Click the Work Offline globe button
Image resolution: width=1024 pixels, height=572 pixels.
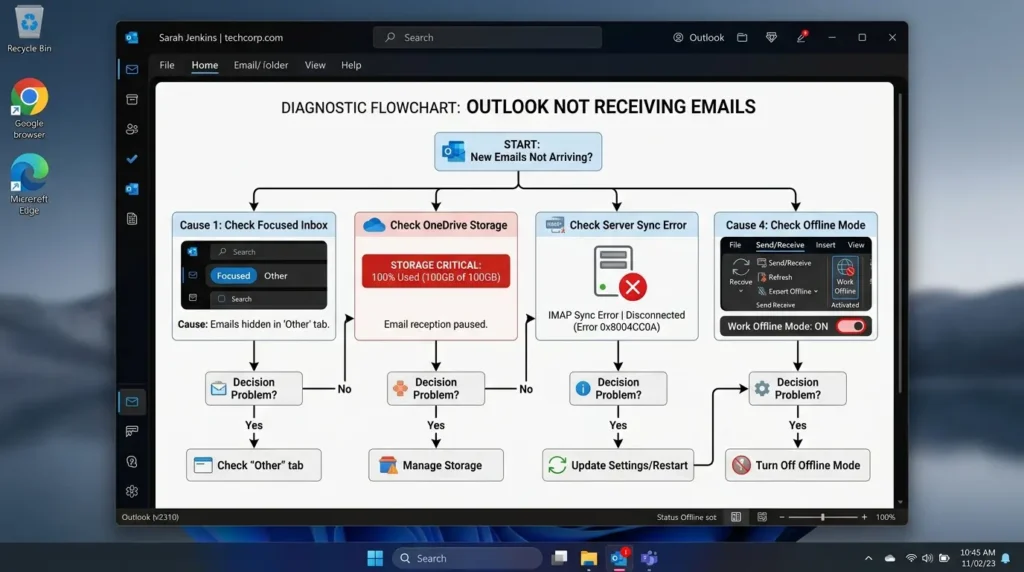pos(845,277)
